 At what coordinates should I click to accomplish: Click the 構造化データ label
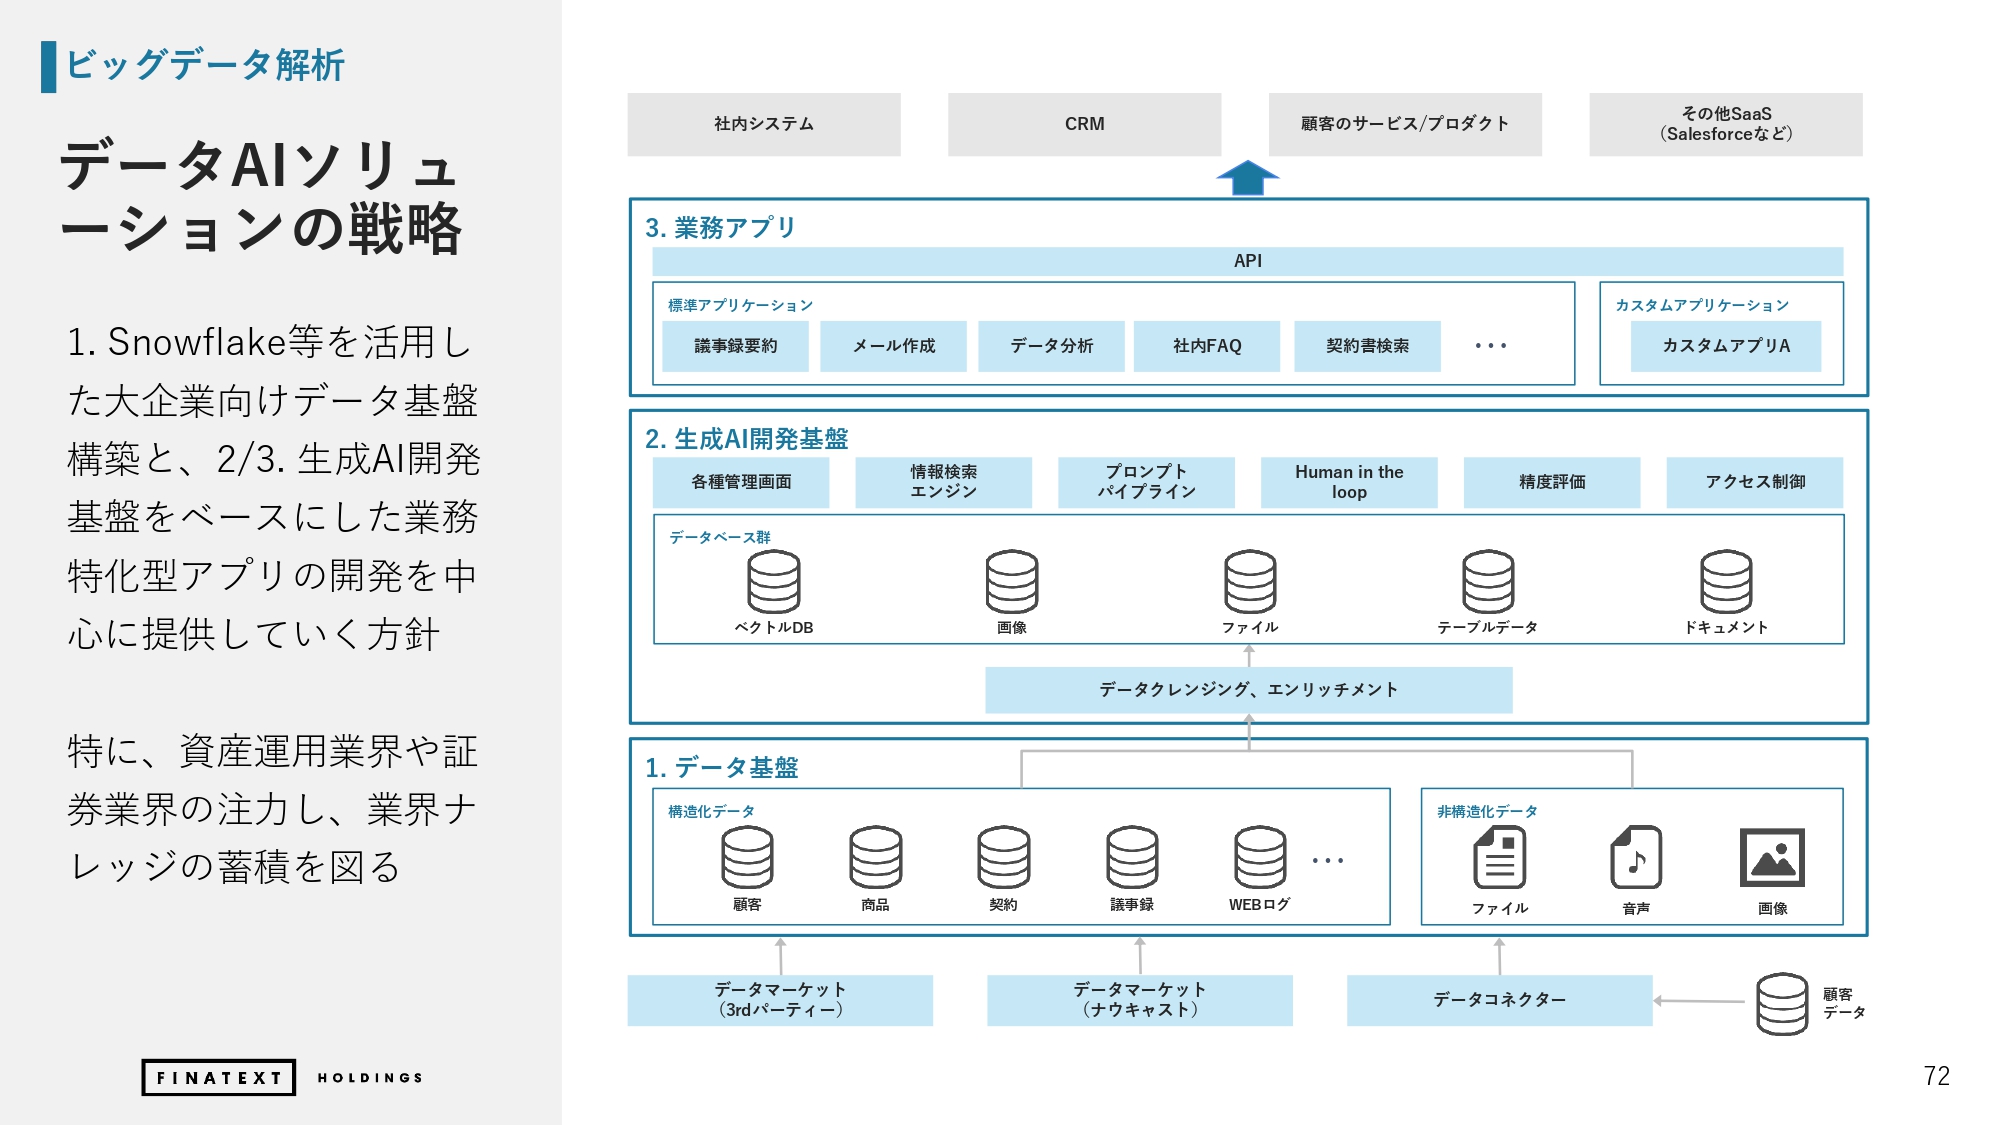[x=711, y=811]
